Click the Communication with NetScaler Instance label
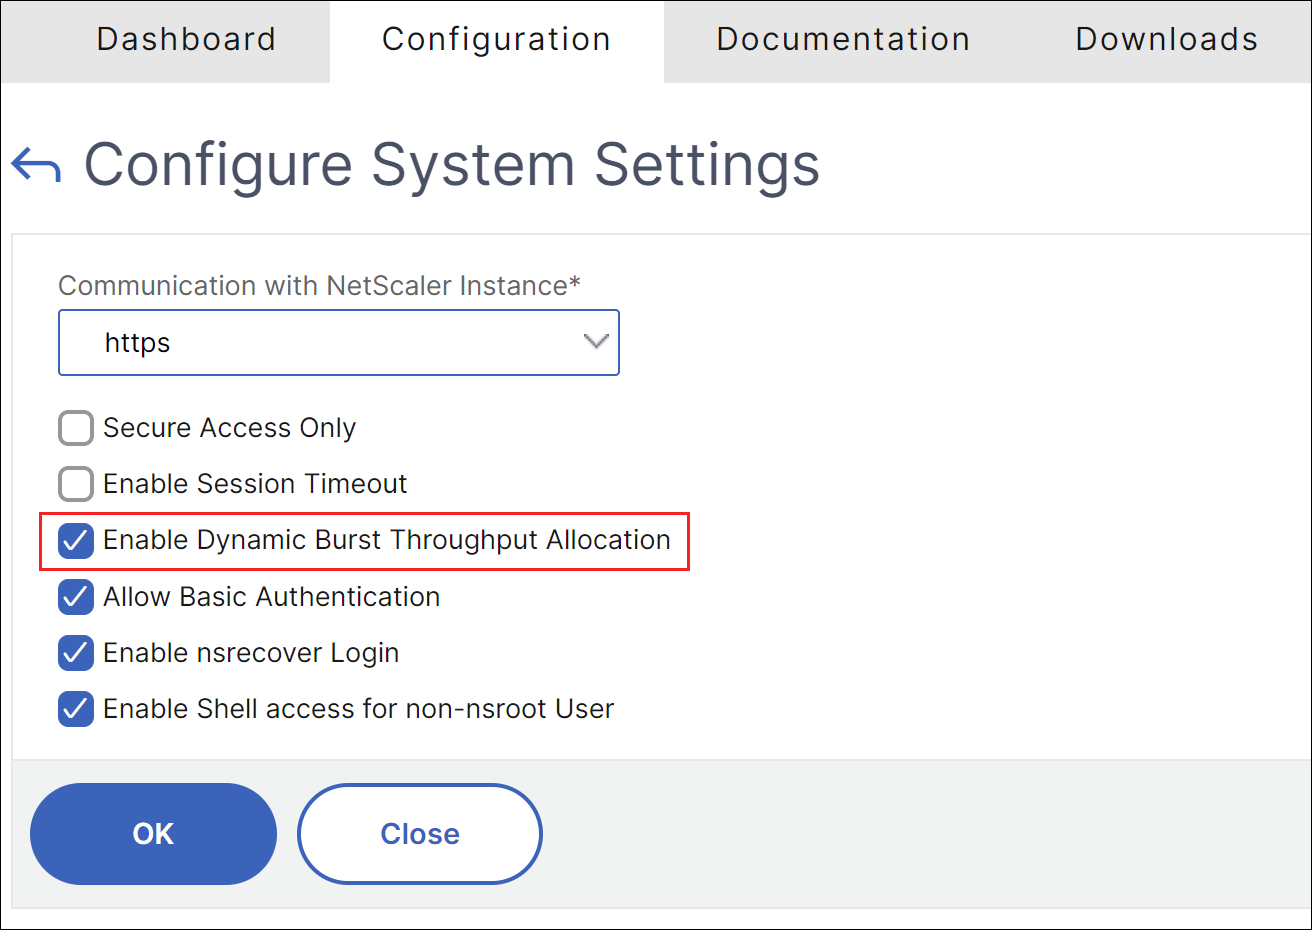This screenshot has width=1312, height=930. tap(319, 286)
